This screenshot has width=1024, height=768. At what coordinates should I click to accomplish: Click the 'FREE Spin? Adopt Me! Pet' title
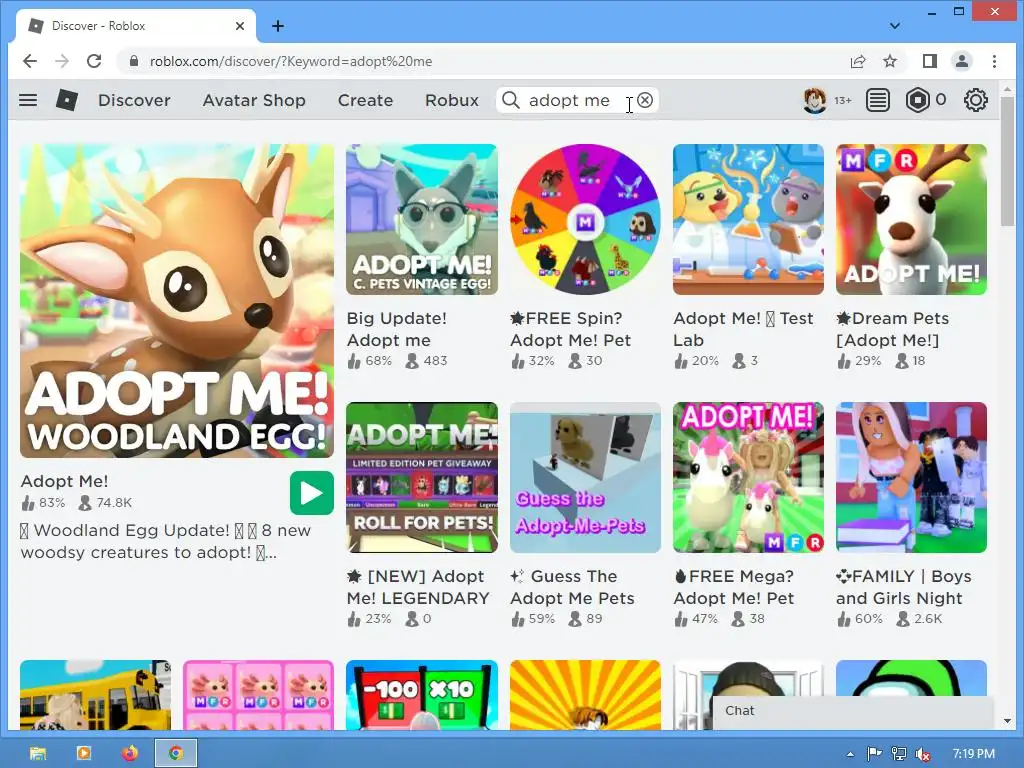pyautogui.click(x=571, y=329)
